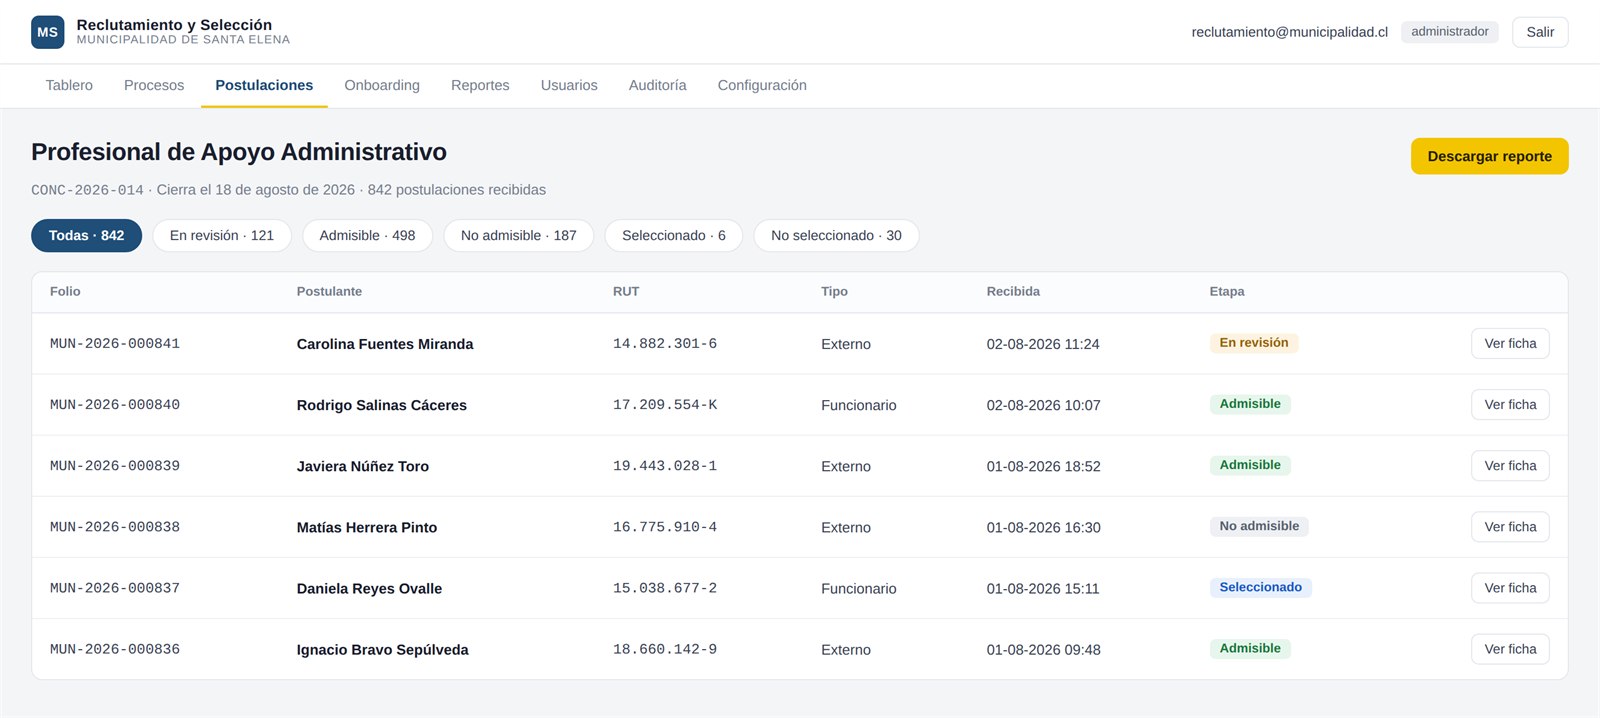Filter by No admisible · 187
The height and width of the screenshot is (718, 1600).
coord(519,236)
